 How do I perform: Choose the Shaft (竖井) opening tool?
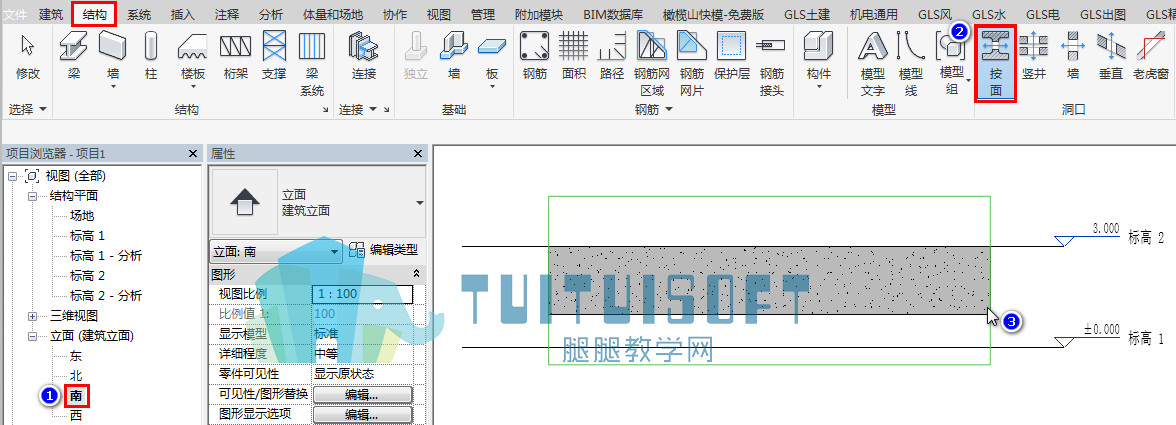(1034, 56)
